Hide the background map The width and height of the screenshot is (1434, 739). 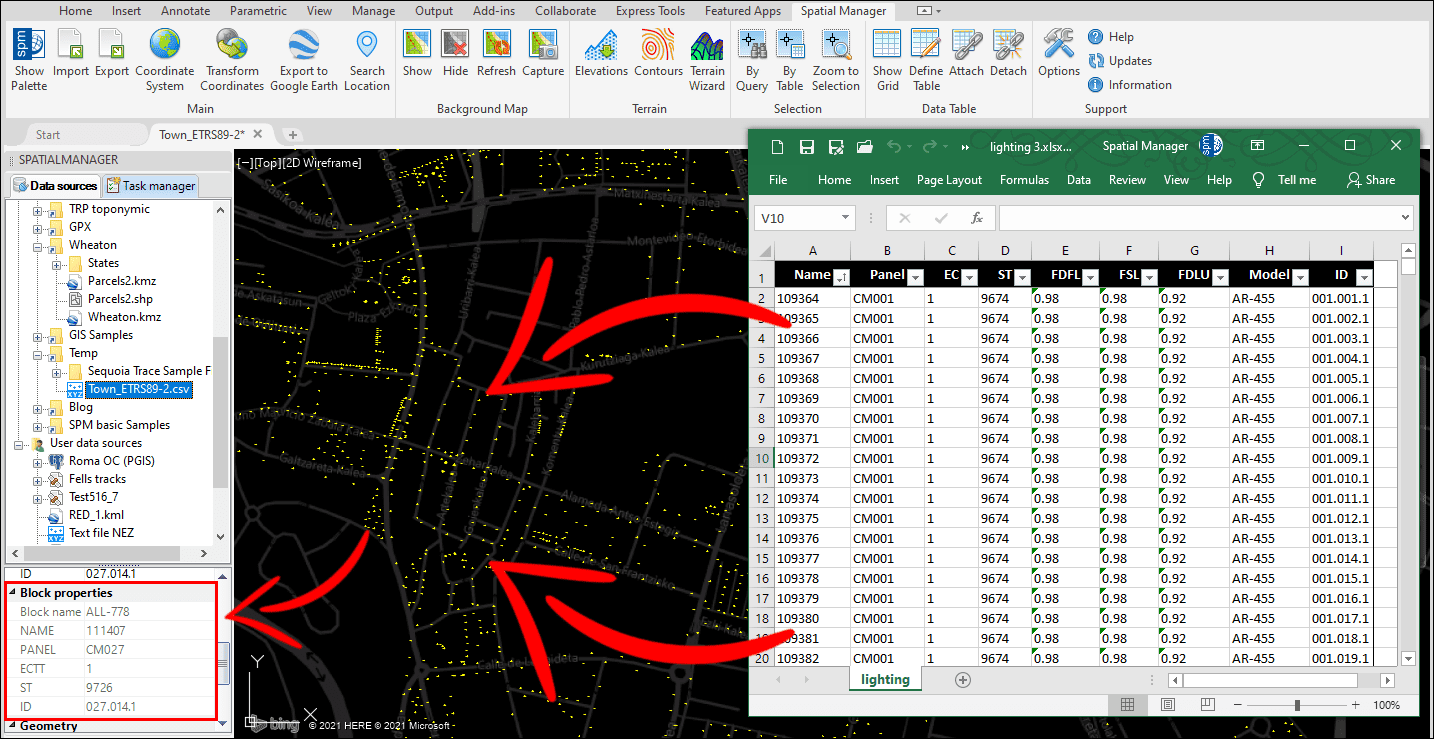[x=455, y=53]
